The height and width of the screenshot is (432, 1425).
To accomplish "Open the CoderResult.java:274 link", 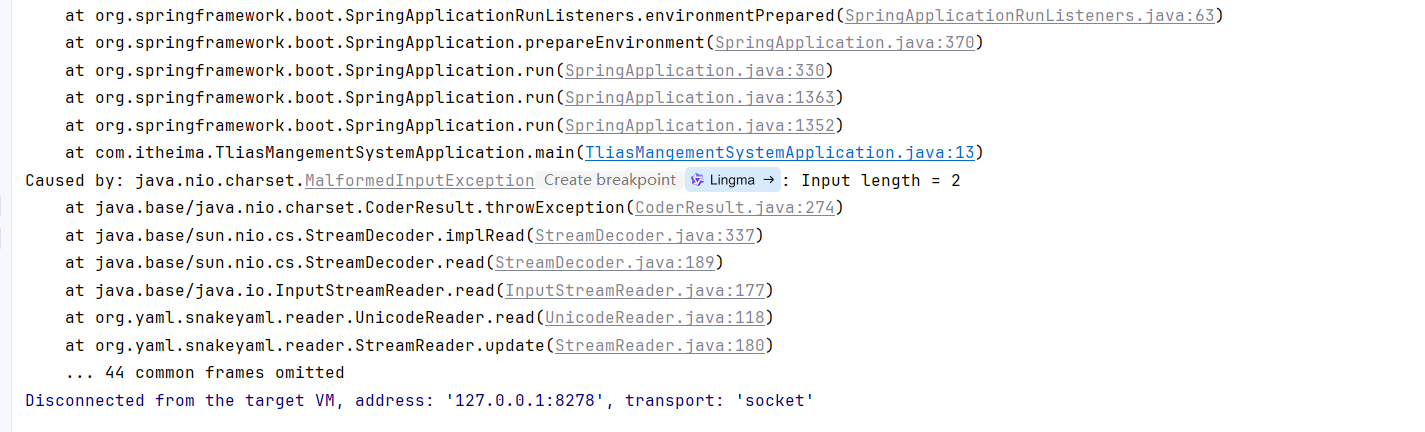I will (734, 208).
